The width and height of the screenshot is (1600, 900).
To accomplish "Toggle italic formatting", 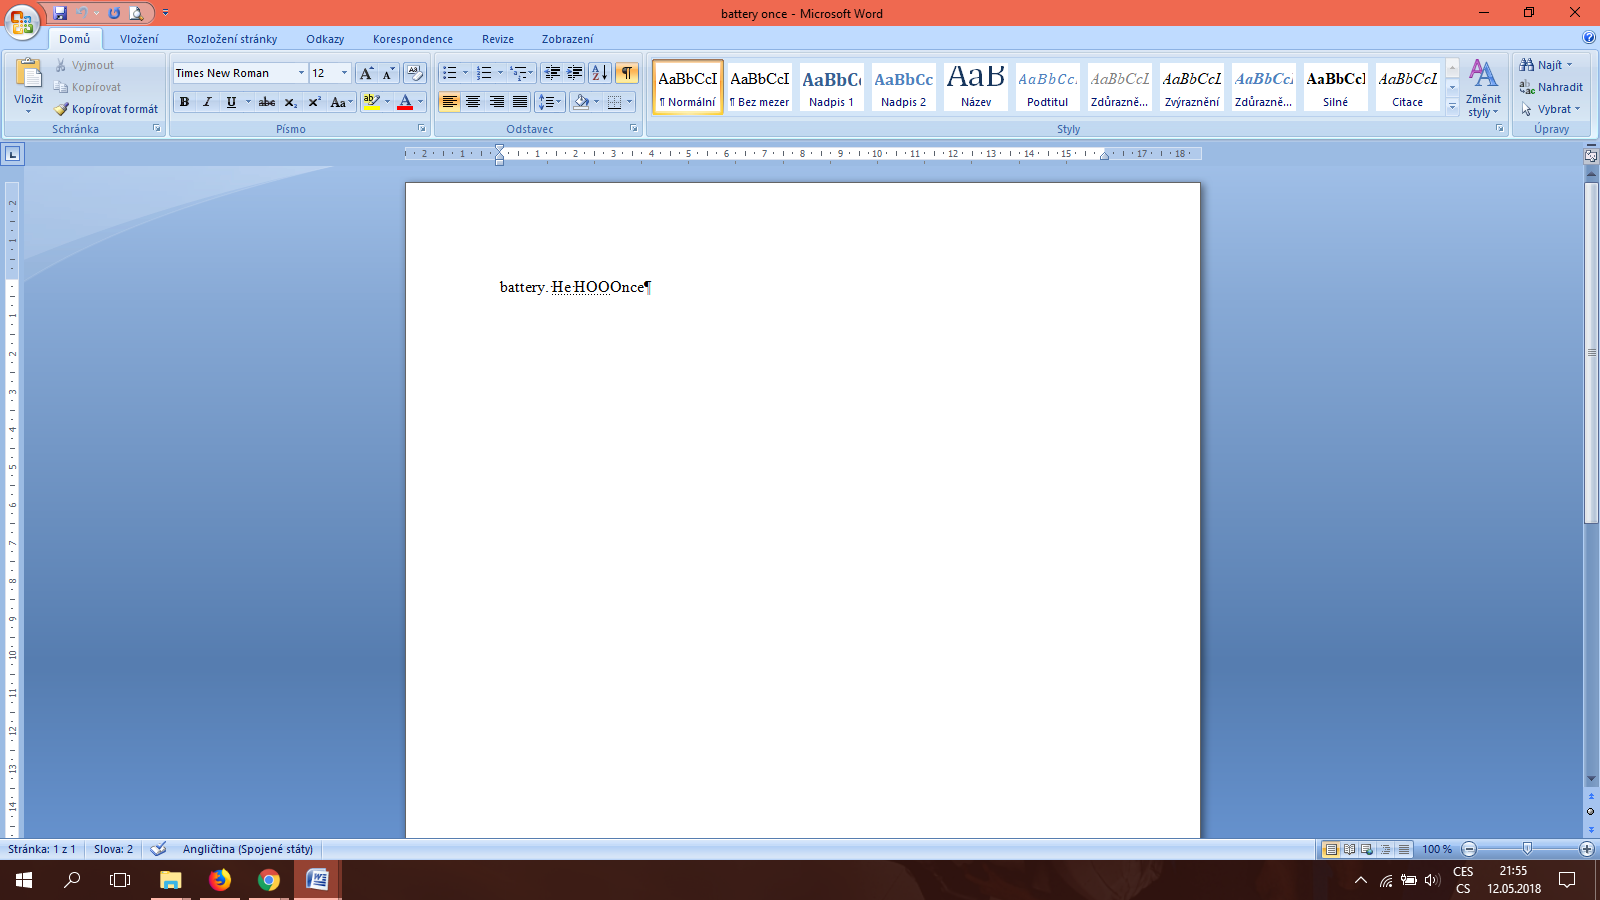I will pos(207,102).
